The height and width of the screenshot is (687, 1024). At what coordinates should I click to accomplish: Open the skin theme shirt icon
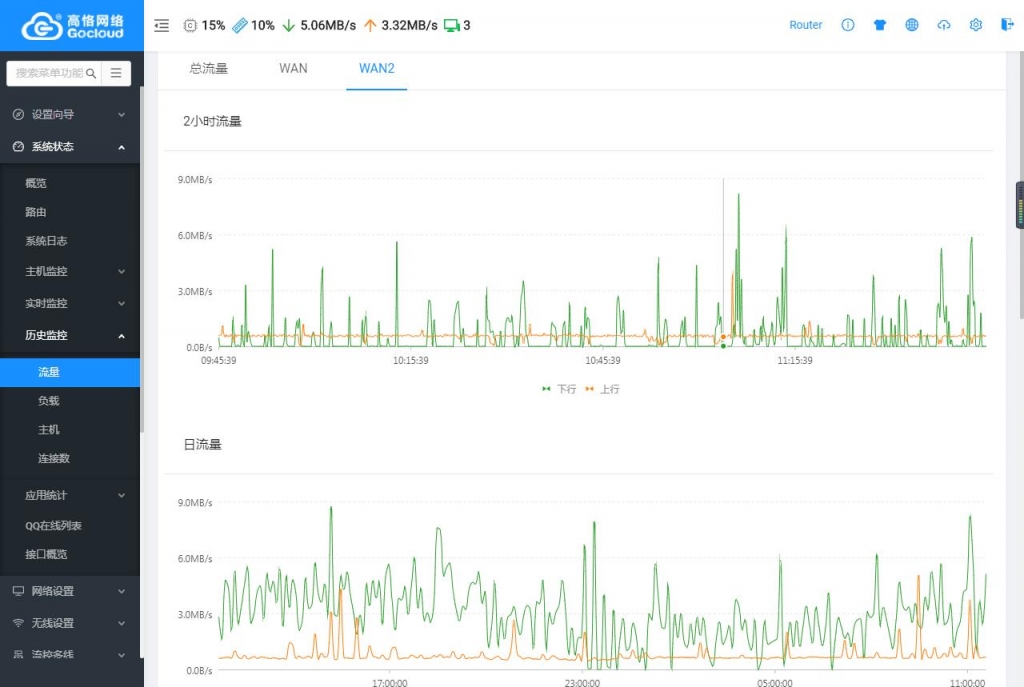click(x=880, y=25)
